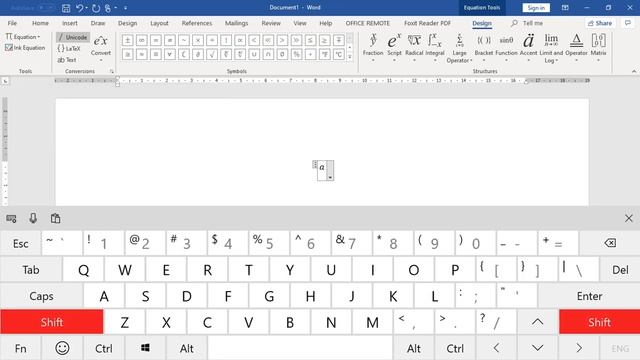Insert the for-all symbol
This screenshot has width=640, height=360.
point(170,54)
